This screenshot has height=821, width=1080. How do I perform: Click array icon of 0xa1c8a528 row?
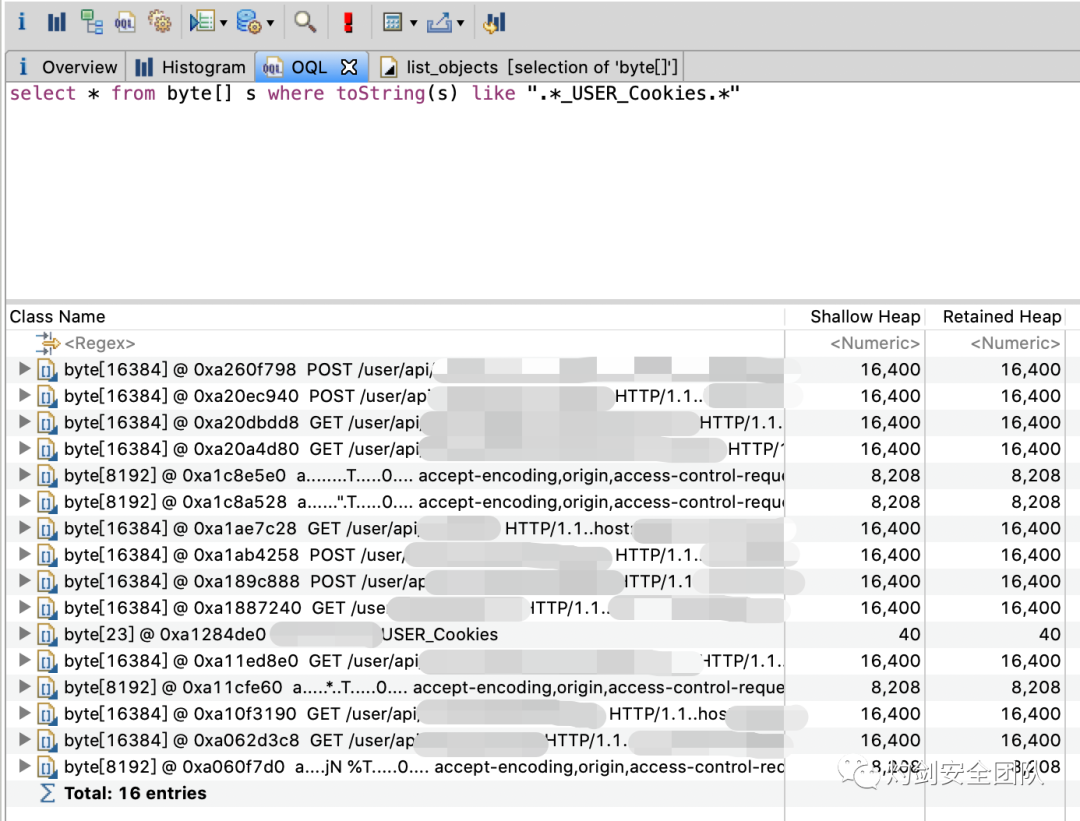pyautogui.click(x=47, y=502)
